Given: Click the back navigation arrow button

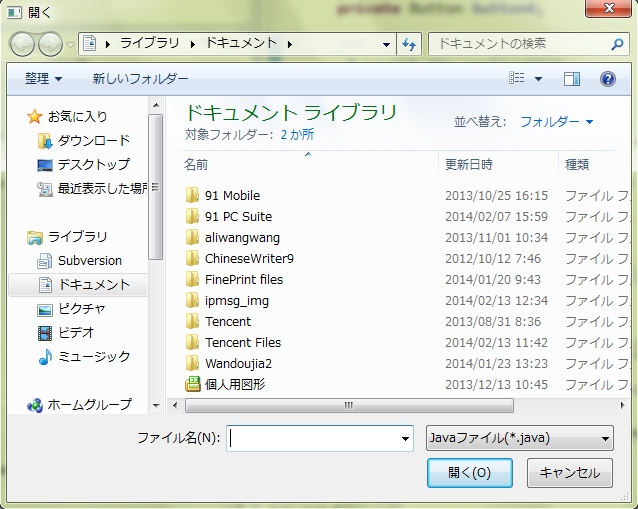Looking at the screenshot, I should coord(23,44).
